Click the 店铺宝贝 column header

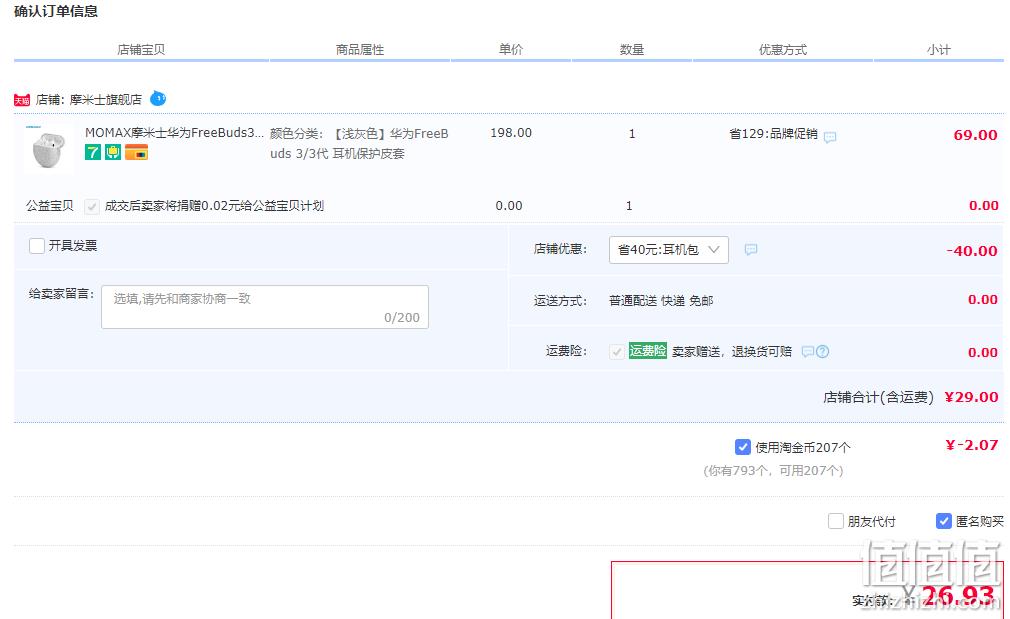pyautogui.click(x=141, y=50)
